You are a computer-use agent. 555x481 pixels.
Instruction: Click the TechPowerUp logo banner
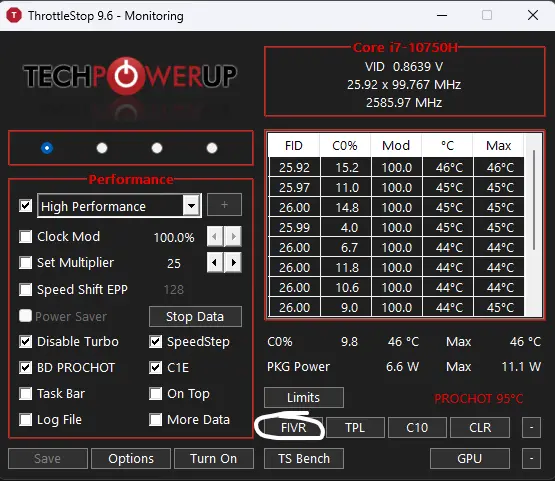pos(130,76)
